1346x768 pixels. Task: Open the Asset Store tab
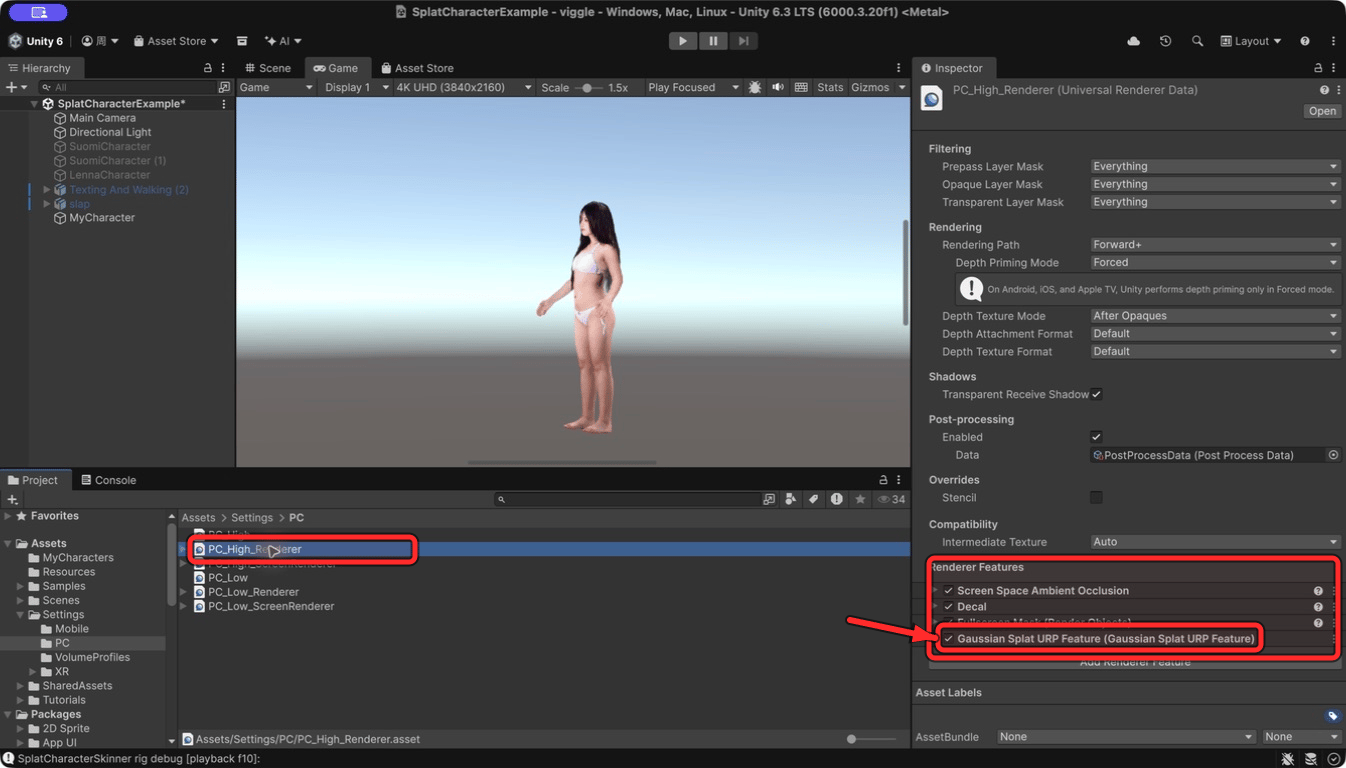coord(417,68)
